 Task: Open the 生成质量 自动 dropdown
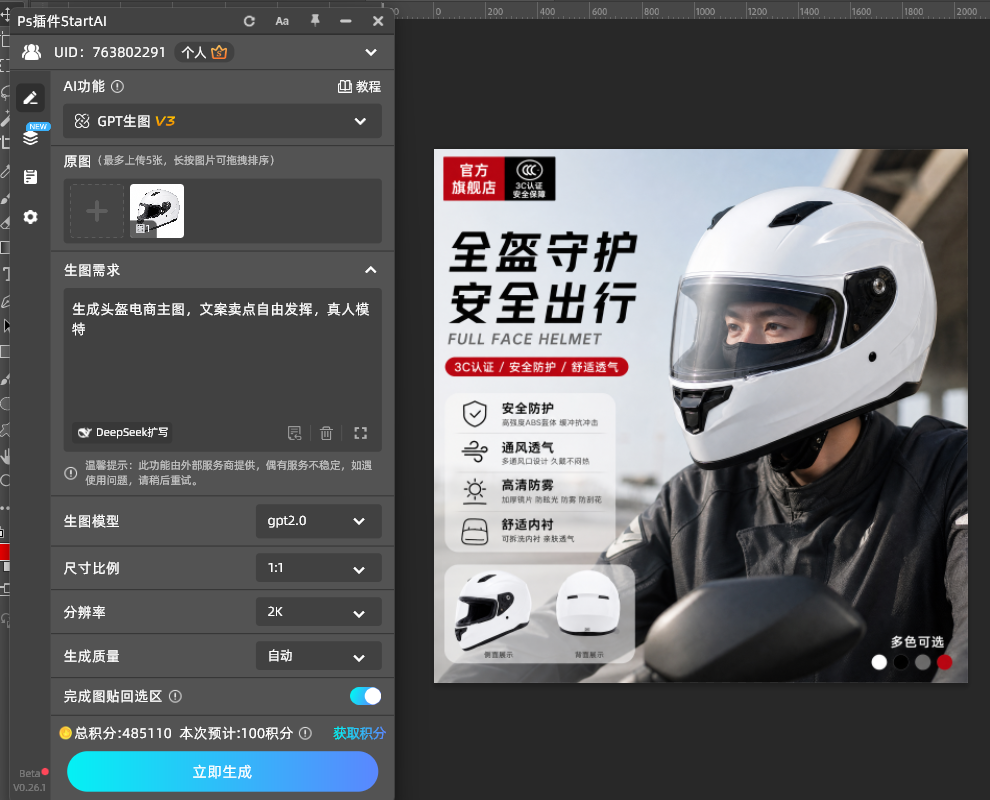tap(318, 656)
